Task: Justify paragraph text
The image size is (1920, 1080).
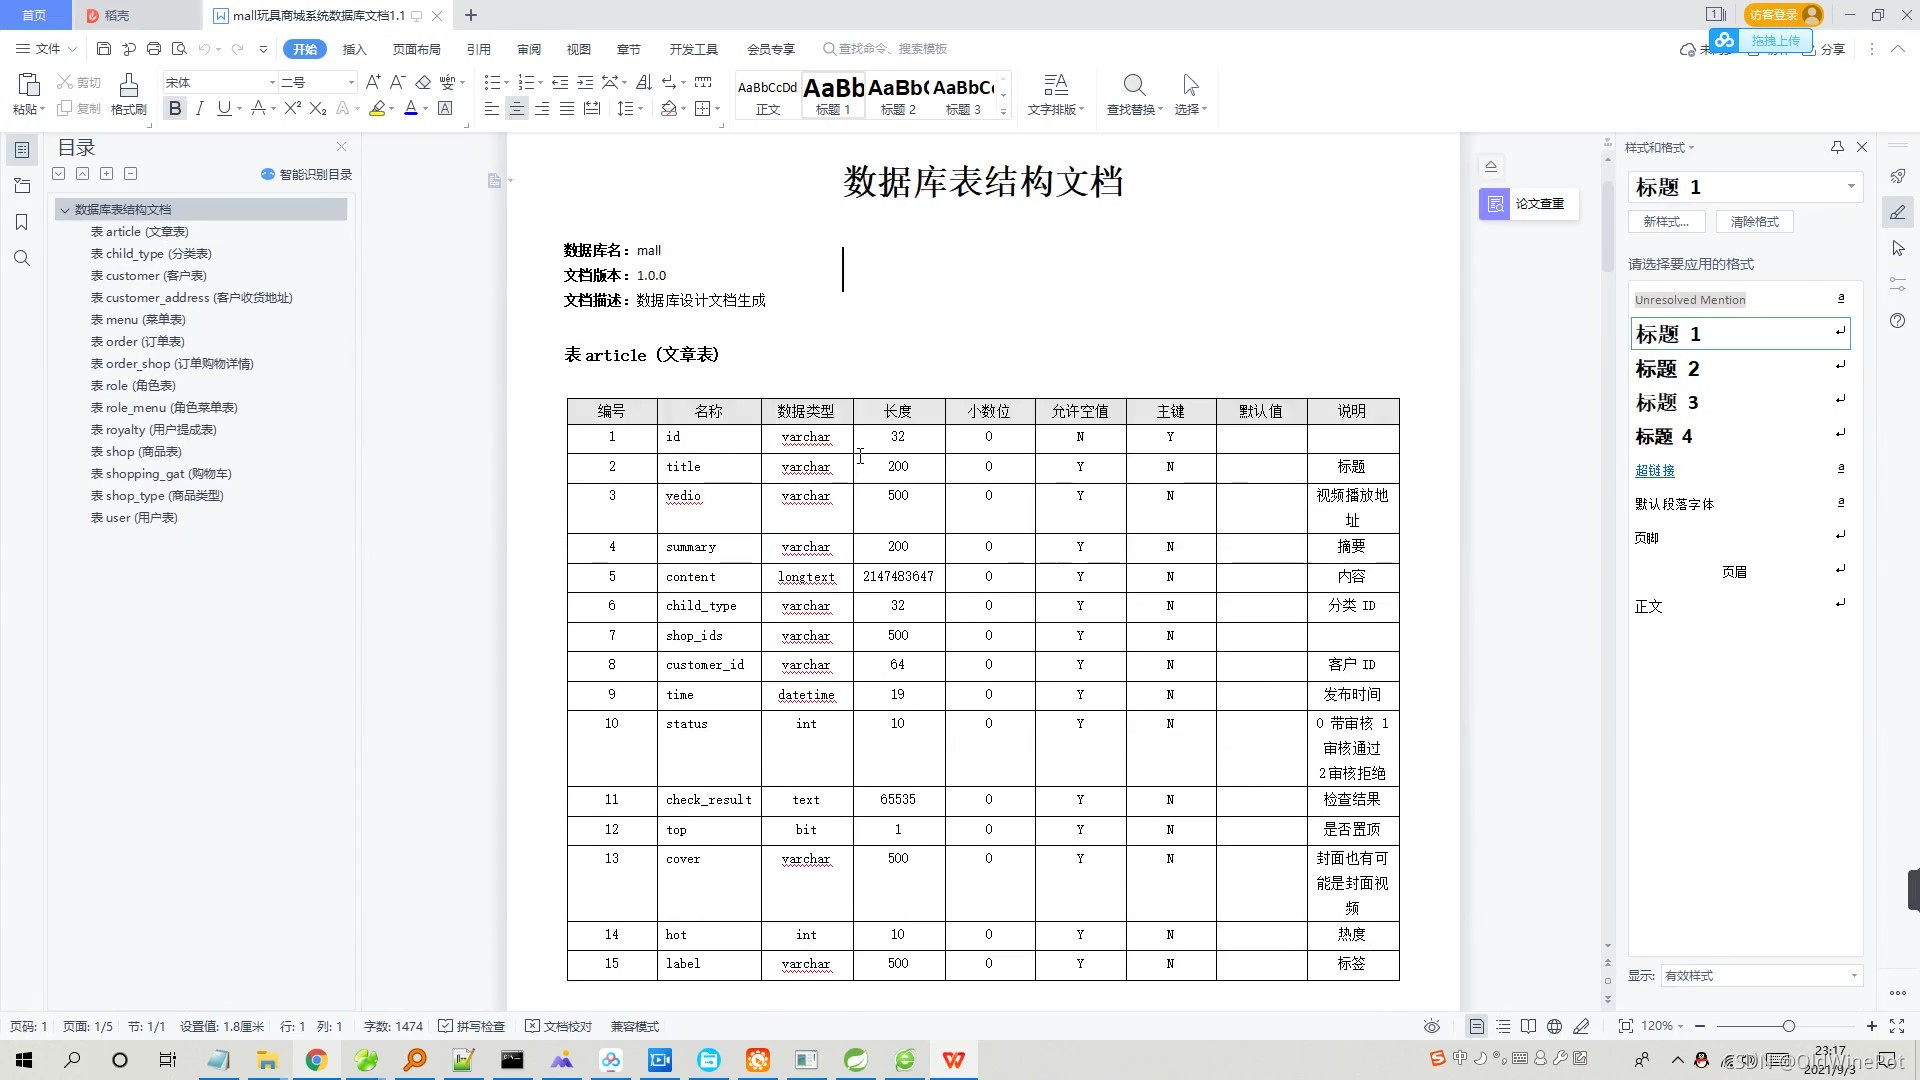Action: [x=567, y=108]
